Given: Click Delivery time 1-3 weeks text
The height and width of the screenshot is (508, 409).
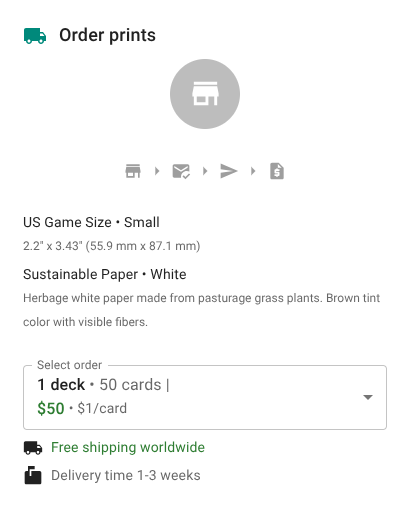Looking at the screenshot, I should [126, 475].
